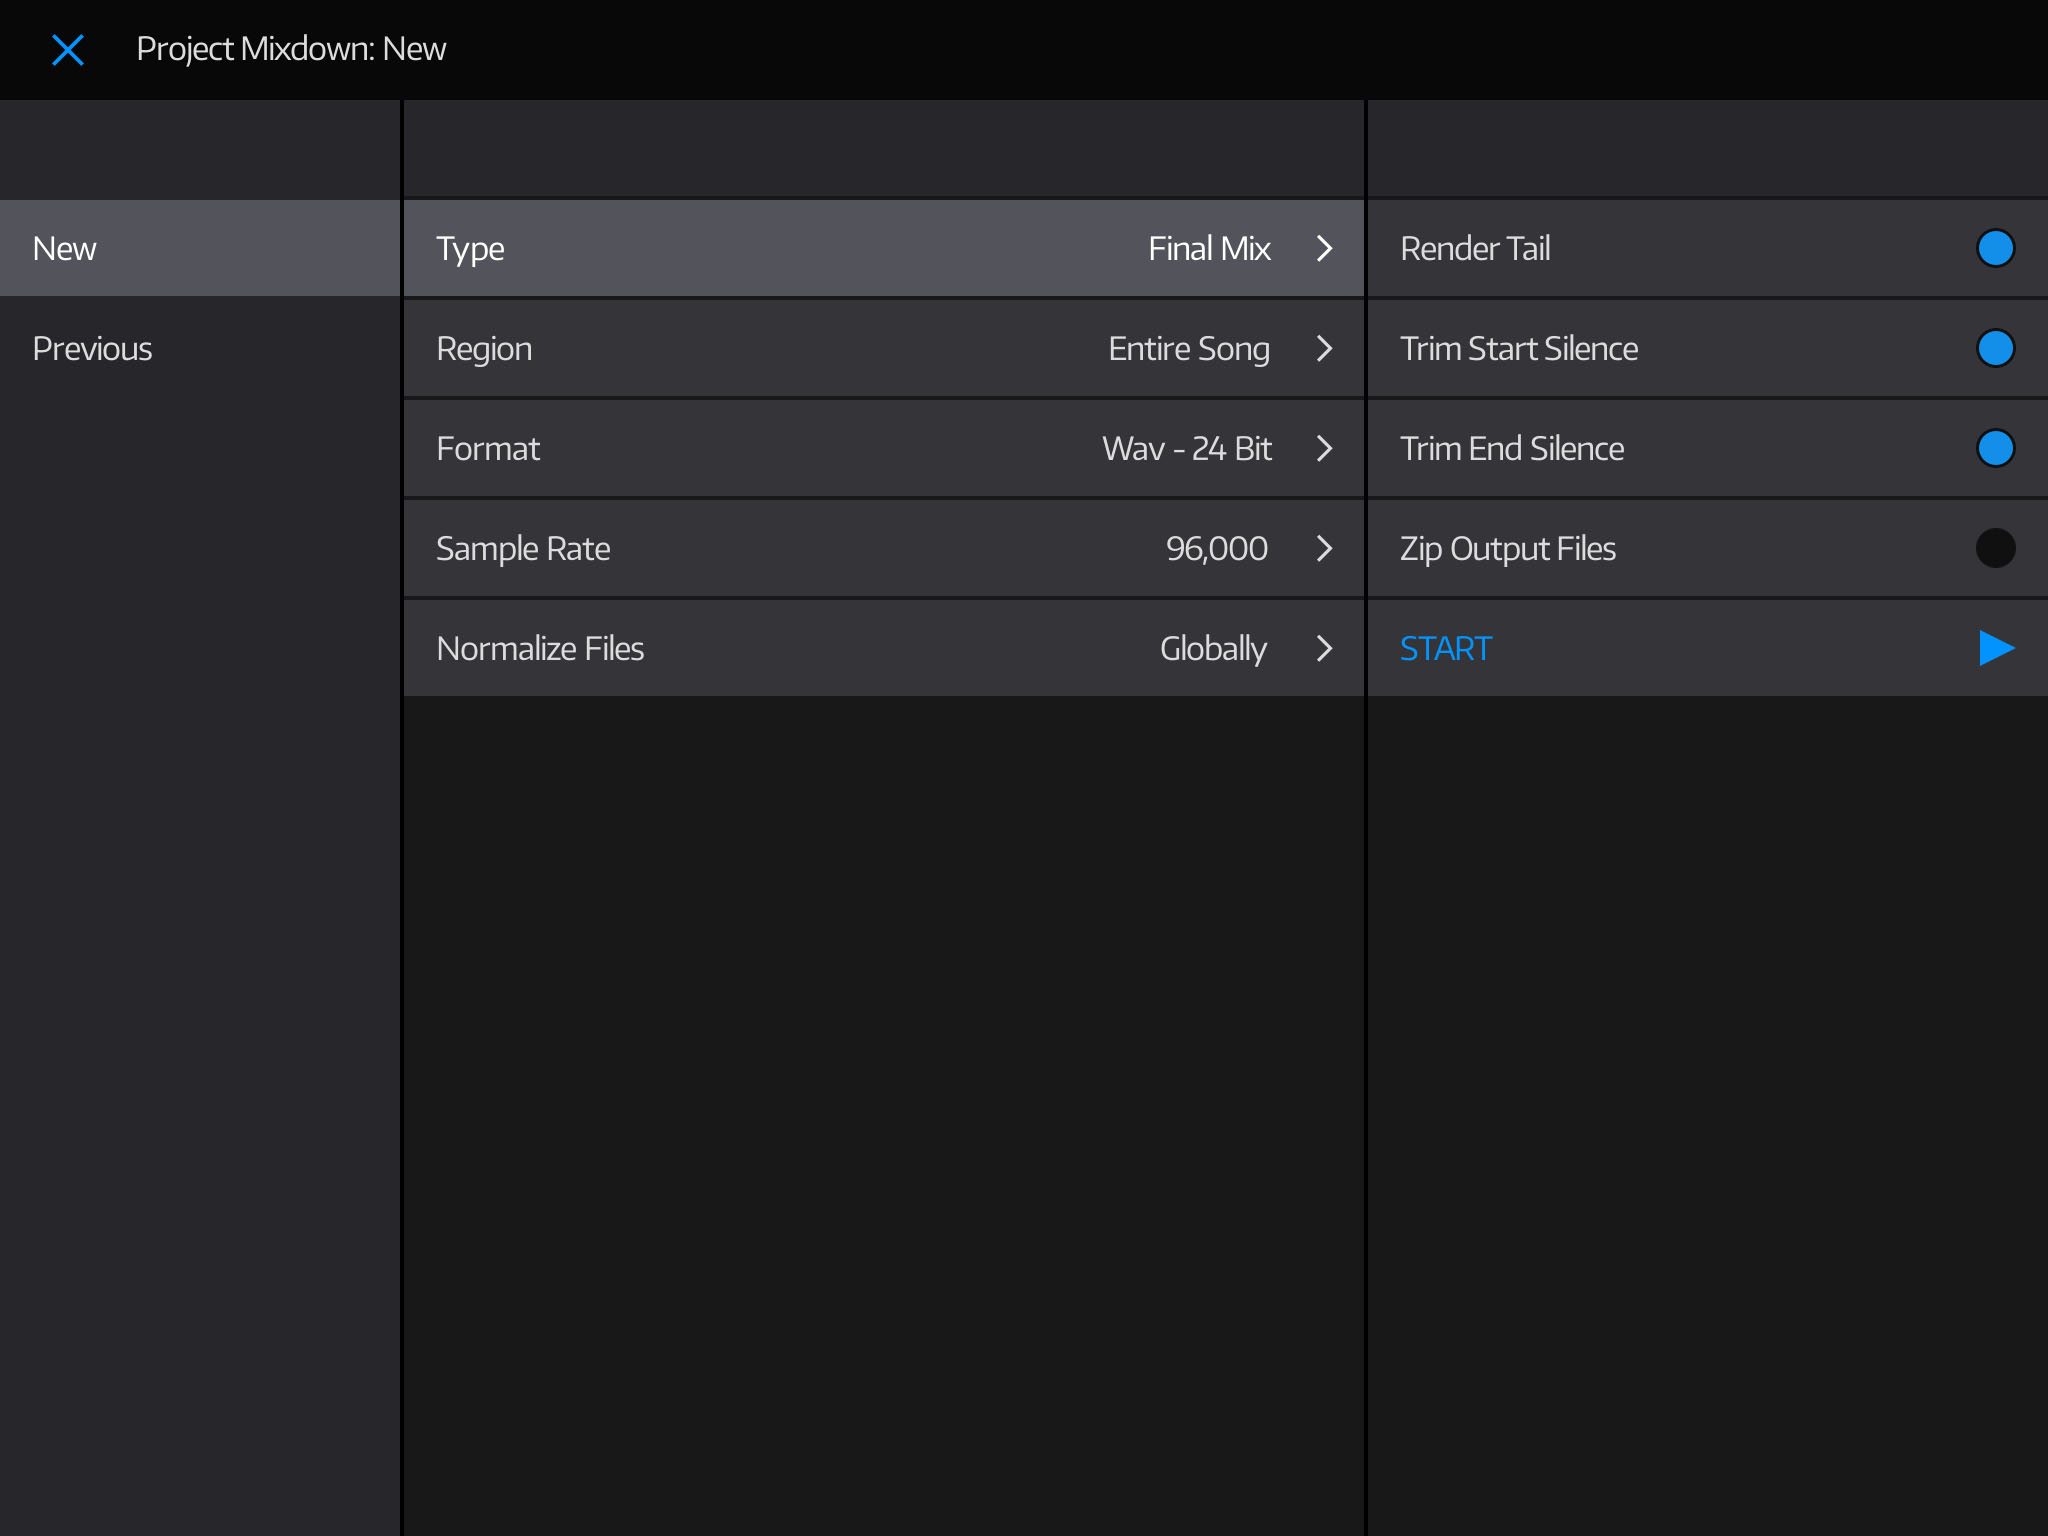
Task: Open the Type chevron arrow
Action: [1325, 248]
